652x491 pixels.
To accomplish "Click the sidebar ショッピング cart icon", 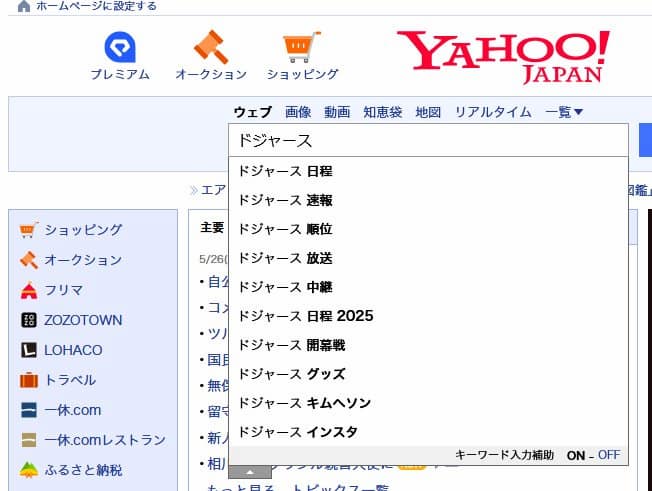I will pyautogui.click(x=29, y=230).
